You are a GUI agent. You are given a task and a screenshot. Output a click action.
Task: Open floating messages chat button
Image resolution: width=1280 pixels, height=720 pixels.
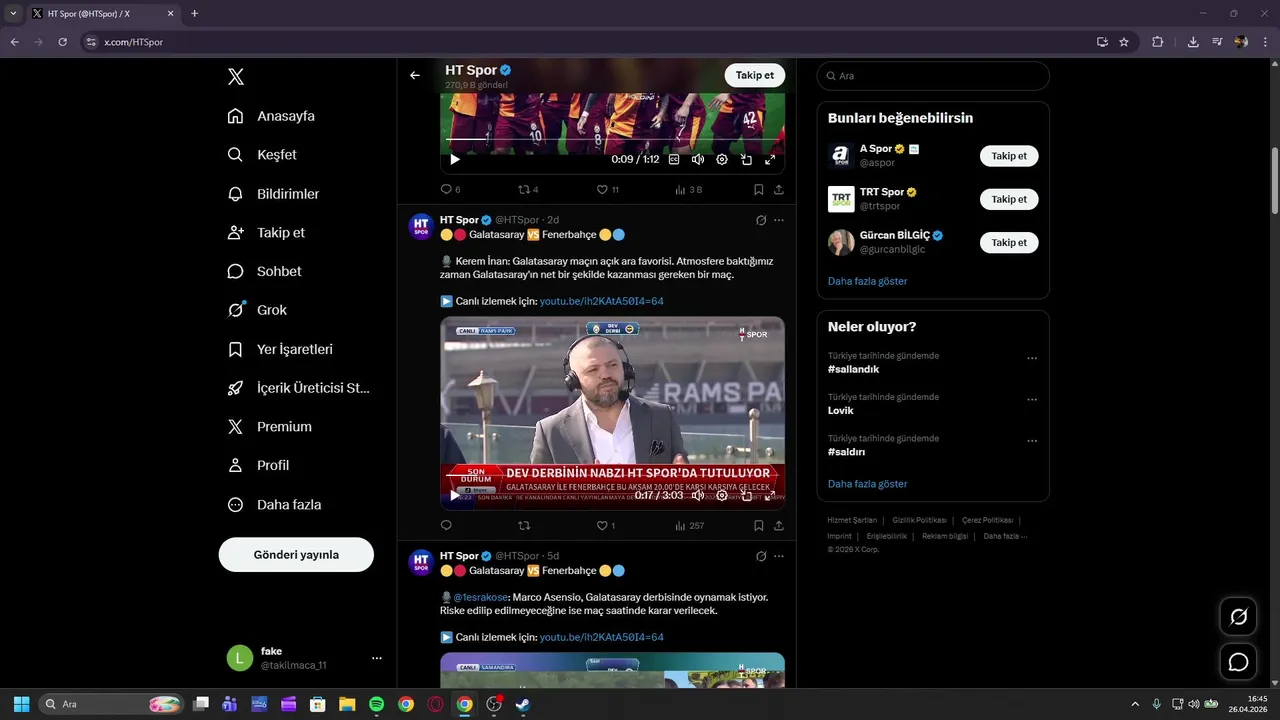click(x=1238, y=662)
